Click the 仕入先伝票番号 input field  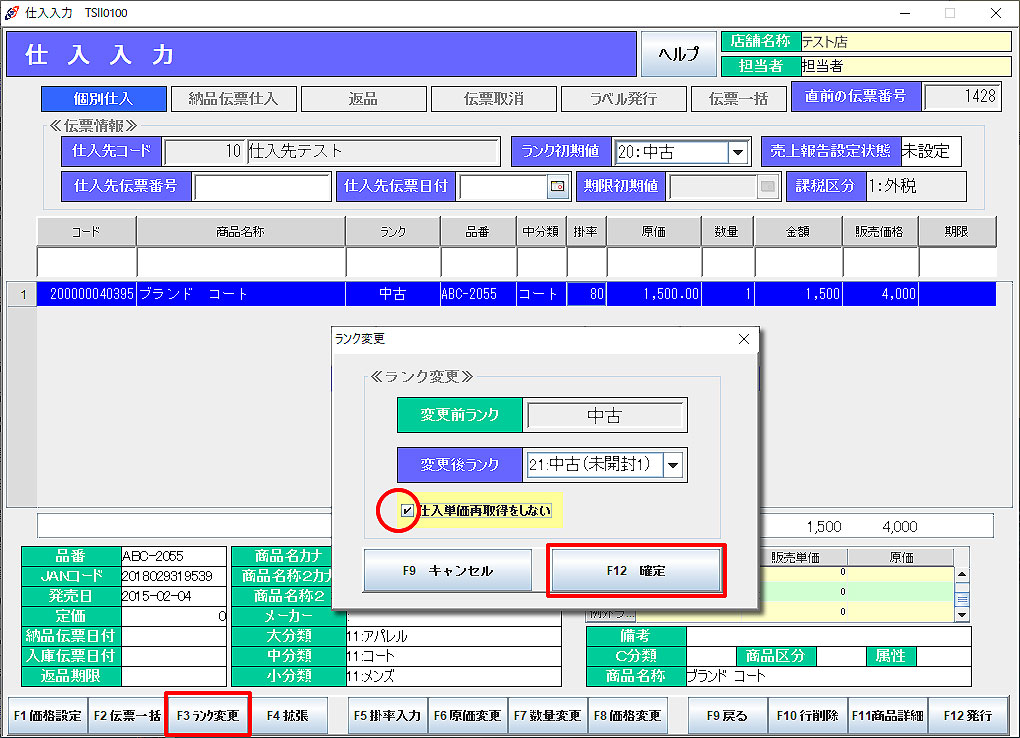click(262, 187)
